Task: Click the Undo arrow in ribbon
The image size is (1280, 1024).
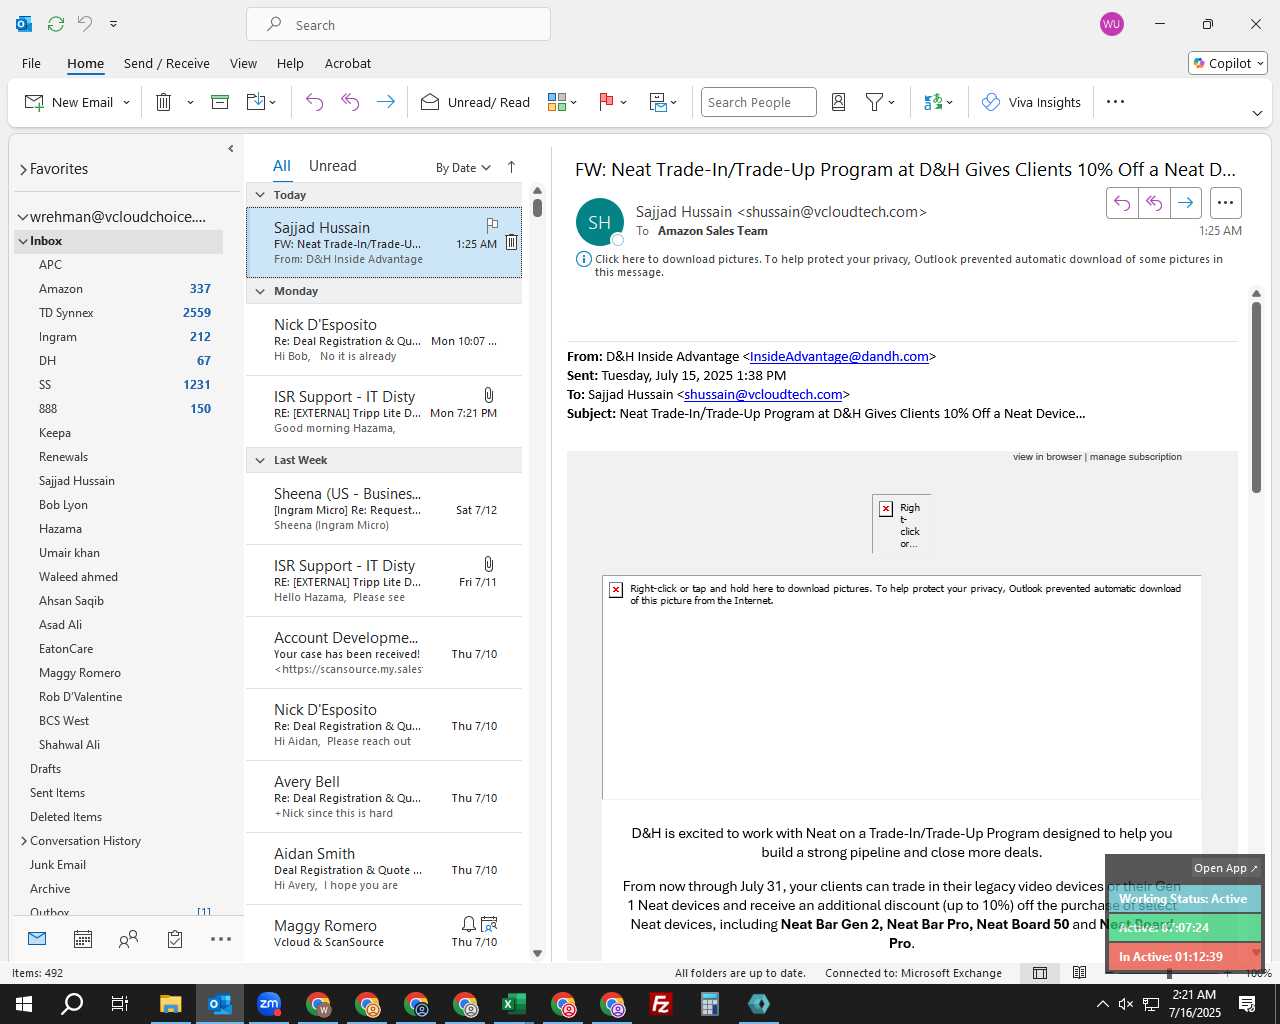Action: pyautogui.click(x=314, y=102)
